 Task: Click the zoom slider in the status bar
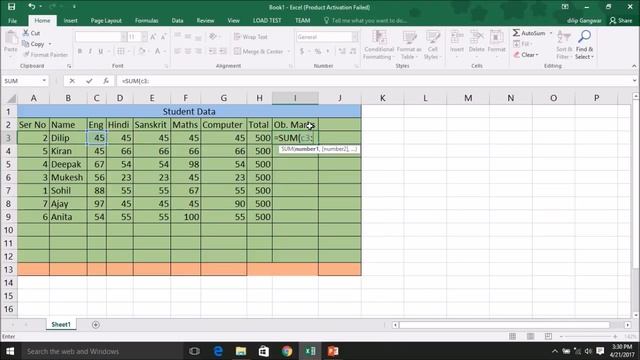pyautogui.click(x=588, y=336)
